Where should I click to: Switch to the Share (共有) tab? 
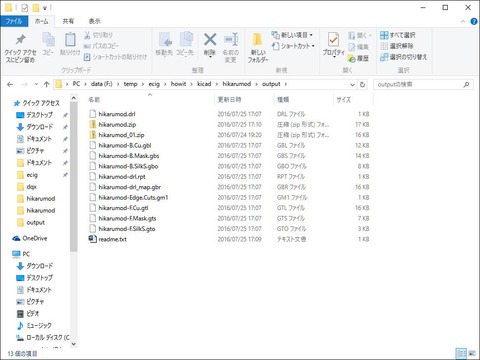[x=68, y=21]
